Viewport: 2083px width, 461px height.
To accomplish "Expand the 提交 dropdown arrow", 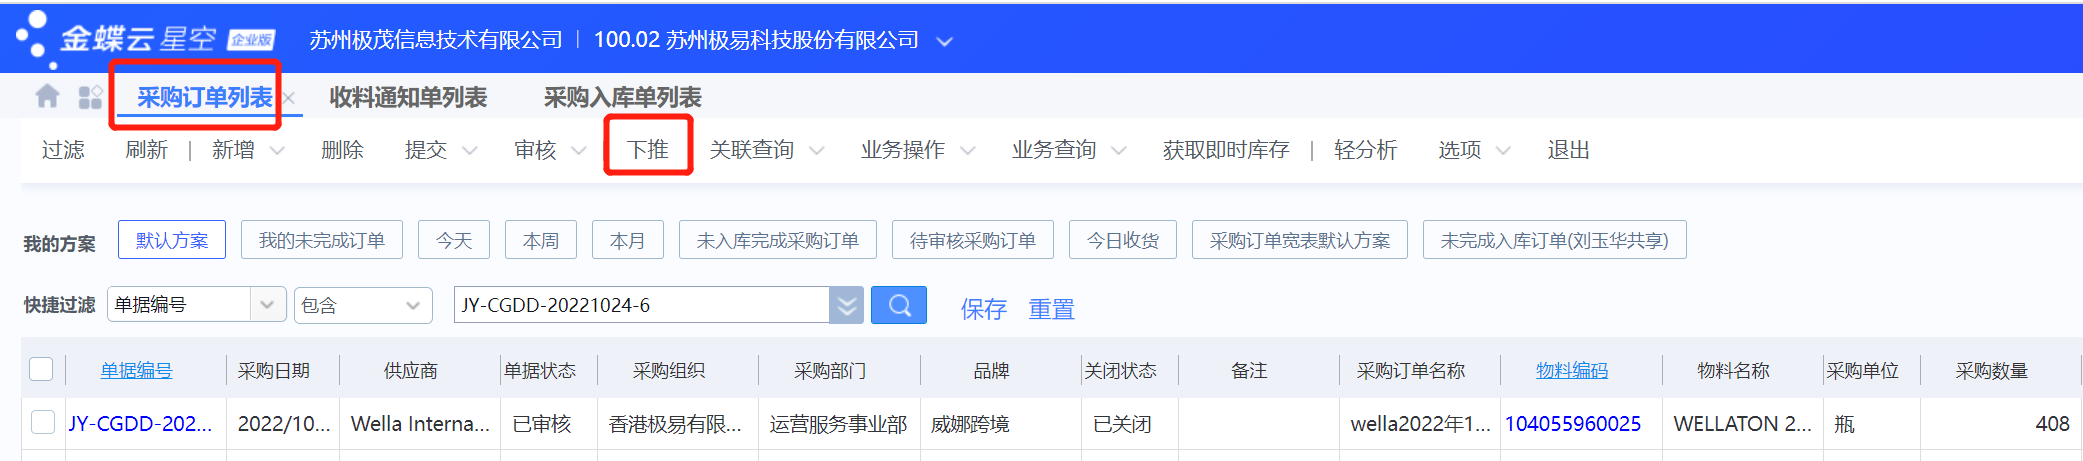I will tap(469, 151).
